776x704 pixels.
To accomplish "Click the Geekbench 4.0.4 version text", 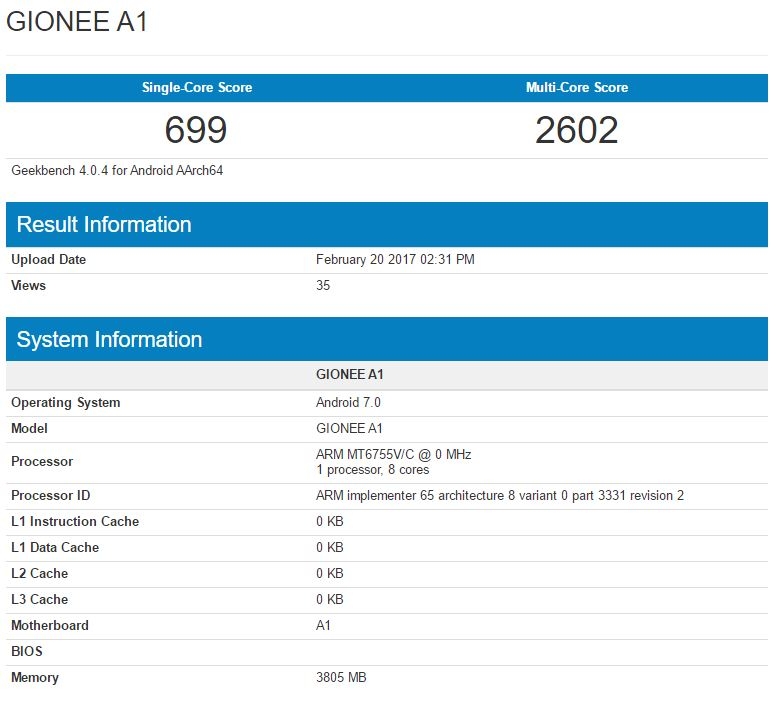I will click(117, 171).
